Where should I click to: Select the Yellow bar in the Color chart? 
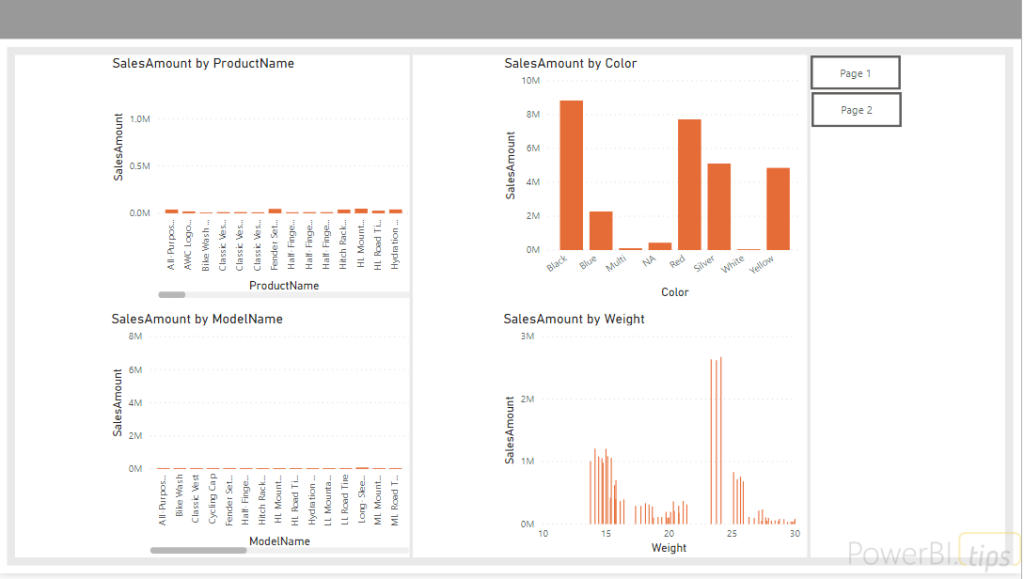778,208
